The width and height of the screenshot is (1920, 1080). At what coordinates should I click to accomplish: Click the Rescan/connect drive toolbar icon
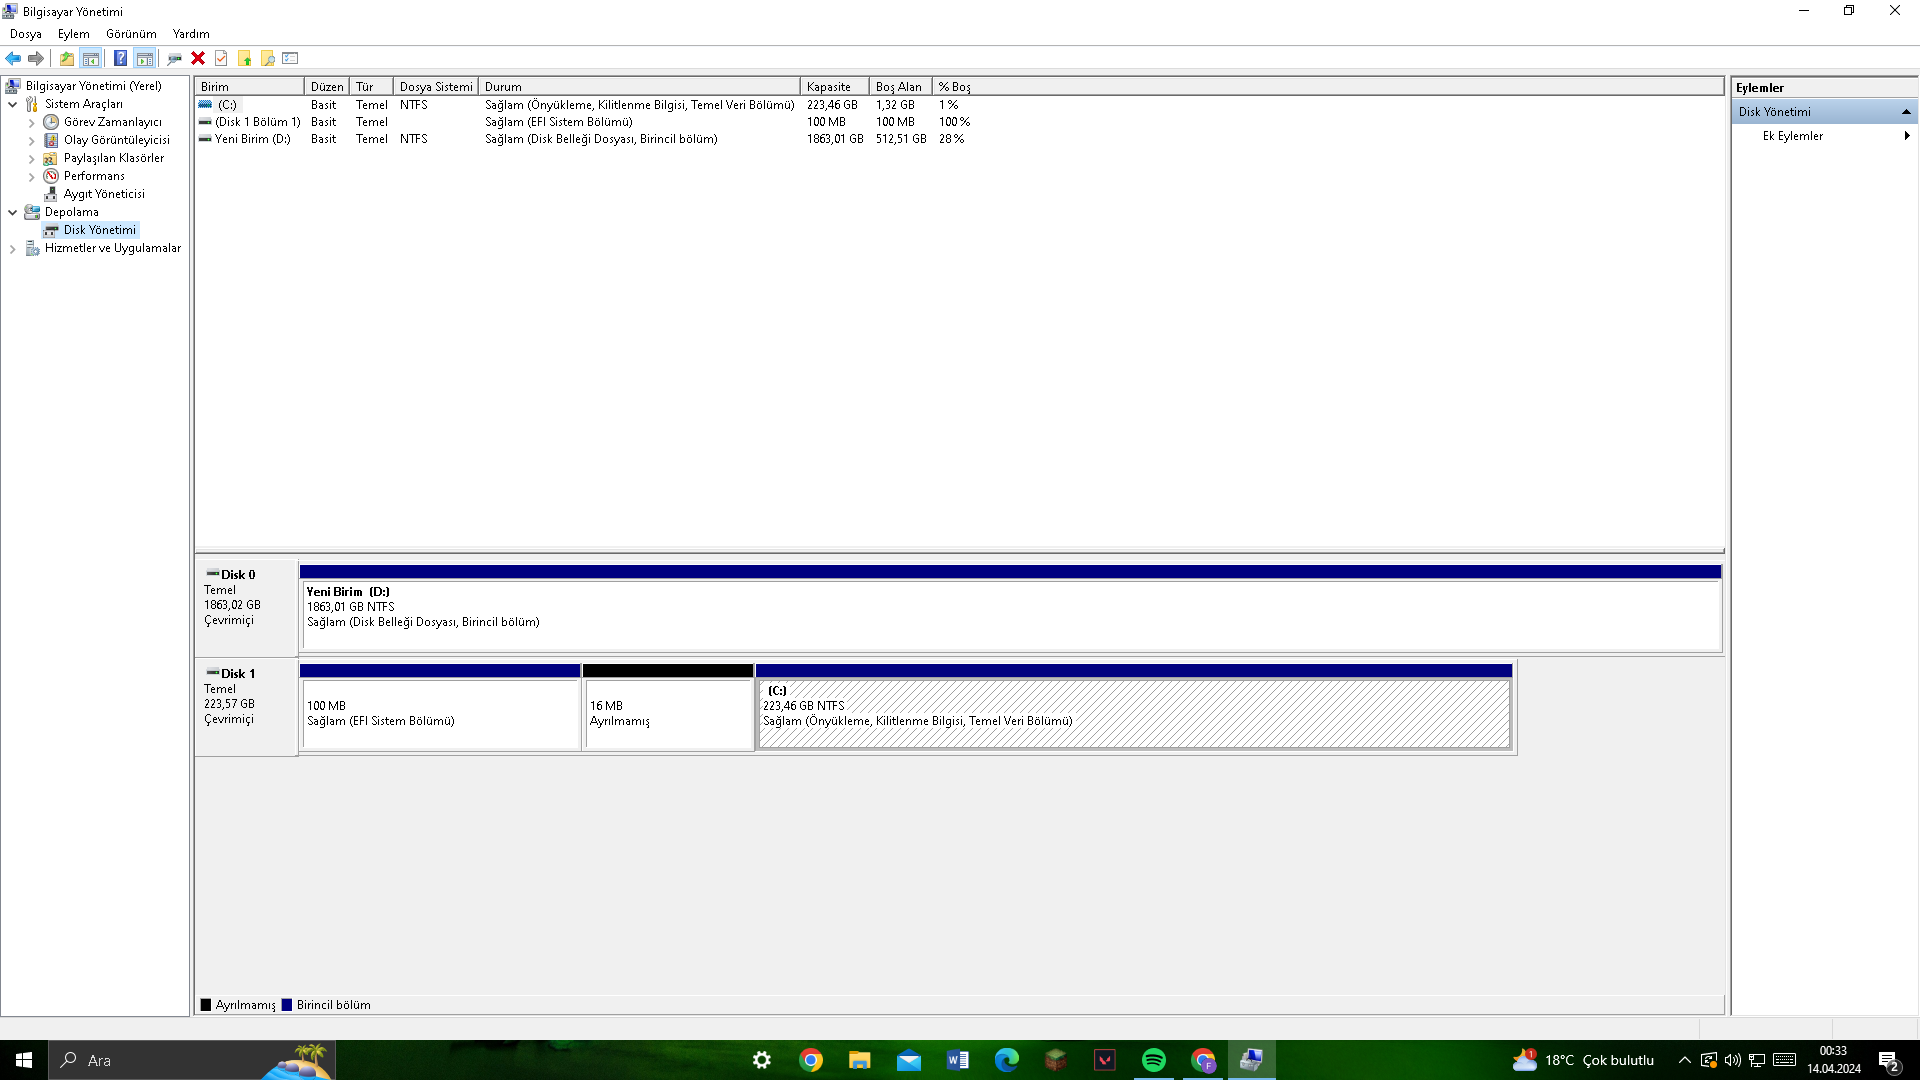pyautogui.click(x=175, y=58)
